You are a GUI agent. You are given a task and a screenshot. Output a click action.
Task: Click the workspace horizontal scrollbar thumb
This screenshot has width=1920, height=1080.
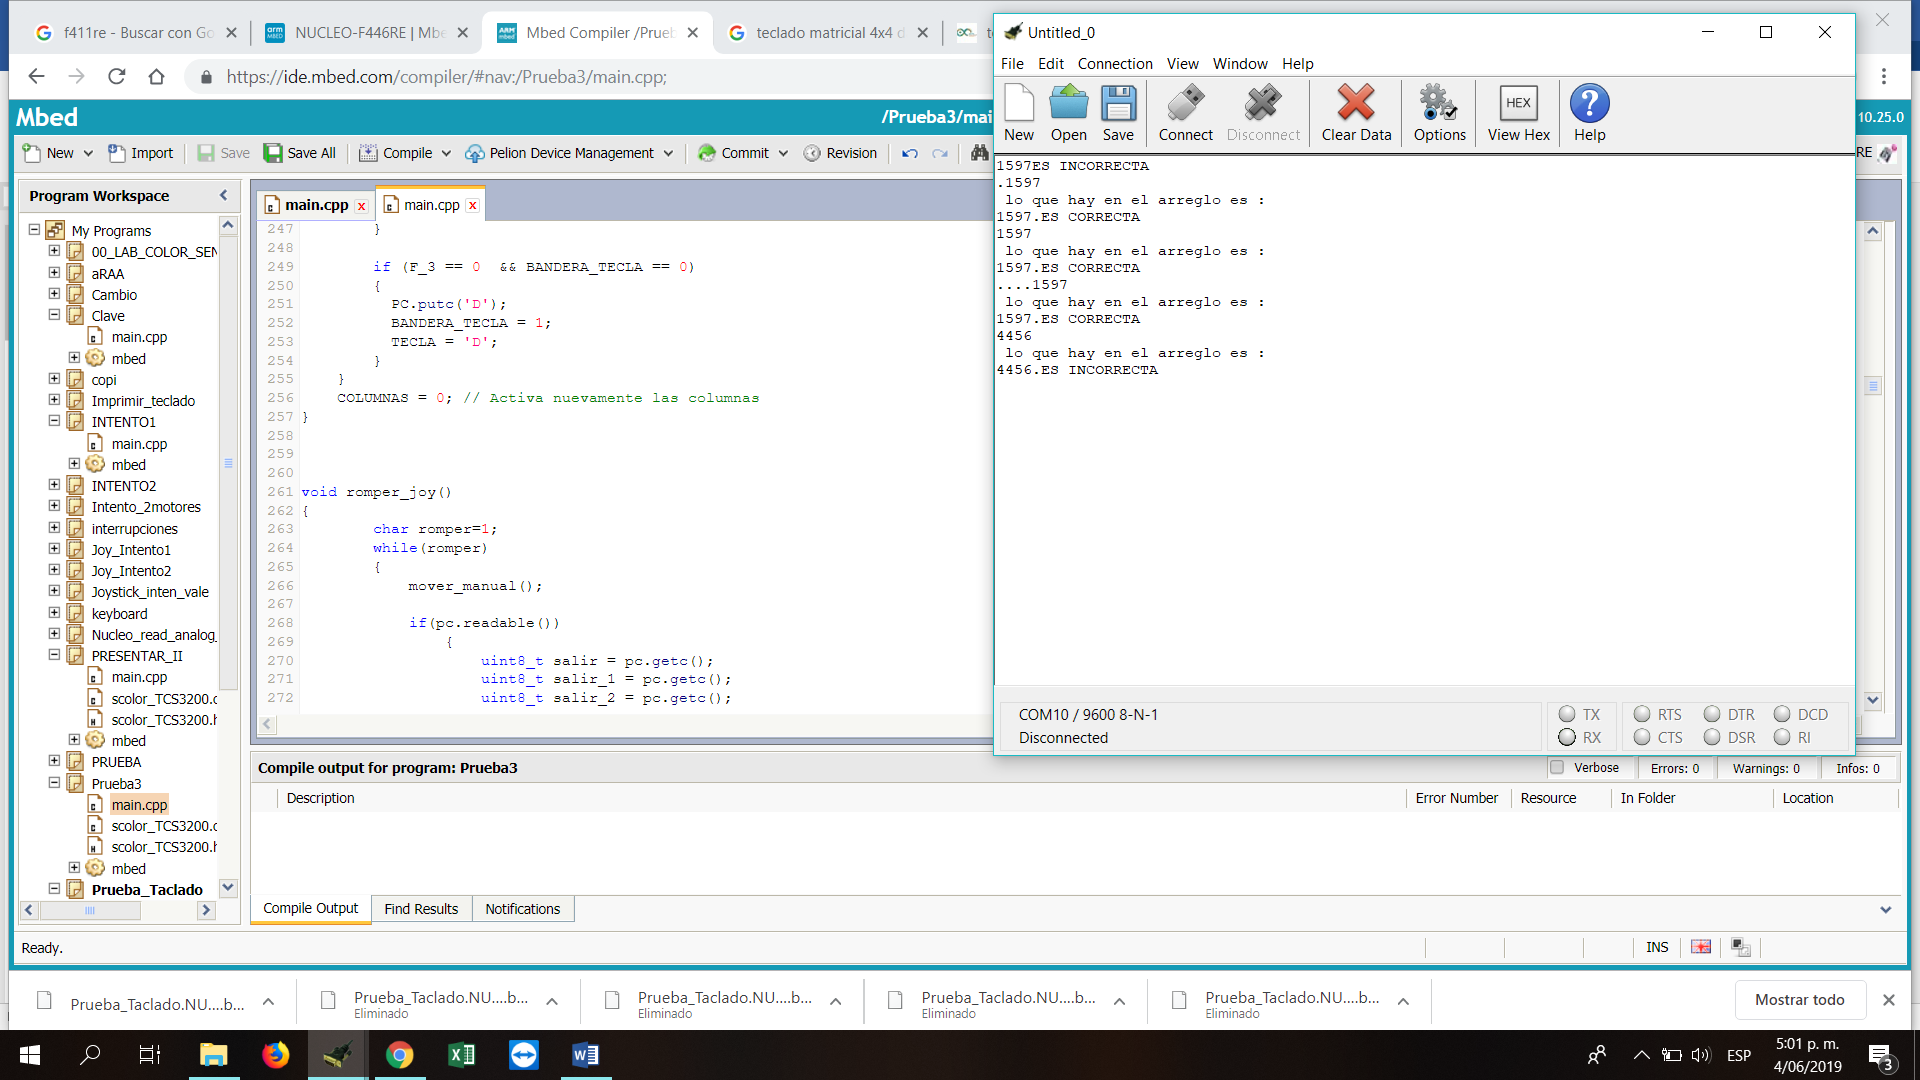click(x=90, y=910)
